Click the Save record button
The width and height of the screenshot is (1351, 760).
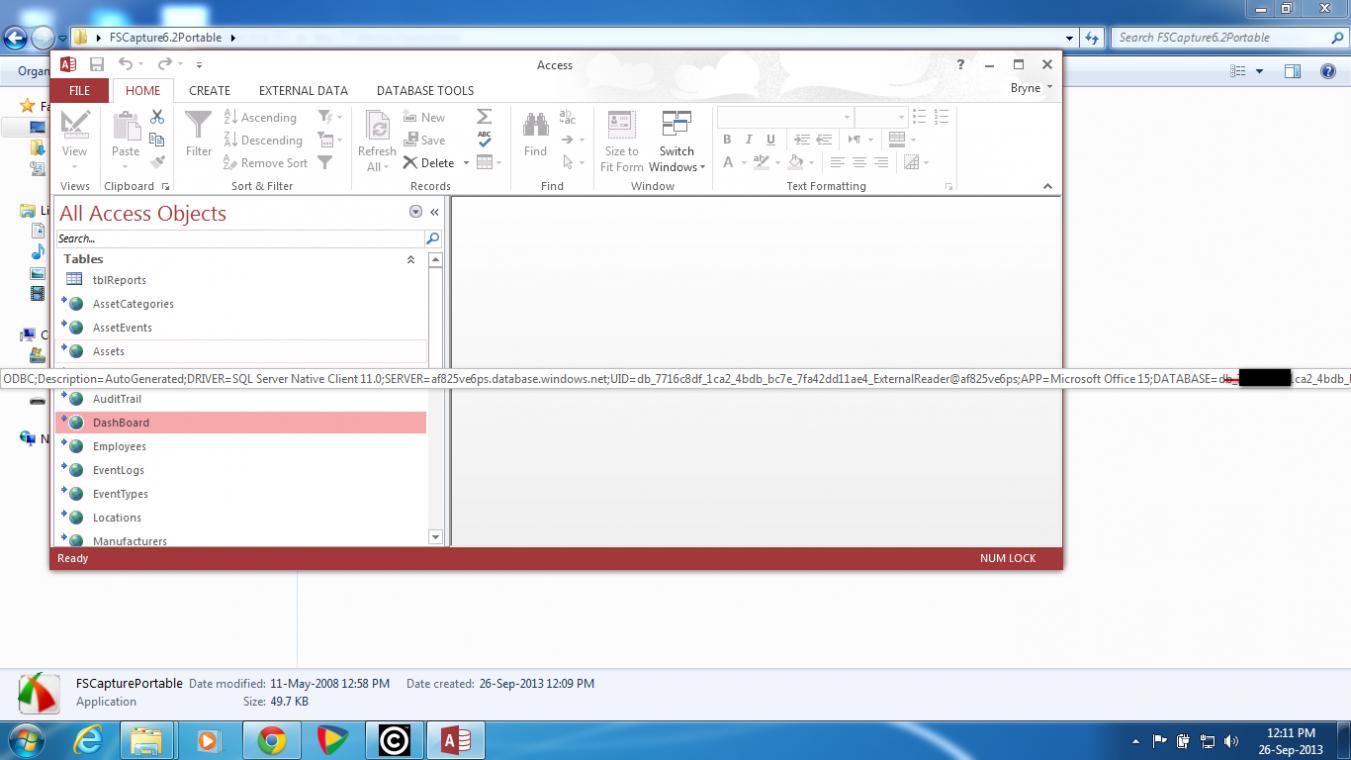pyautogui.click(x=424, y=140)
